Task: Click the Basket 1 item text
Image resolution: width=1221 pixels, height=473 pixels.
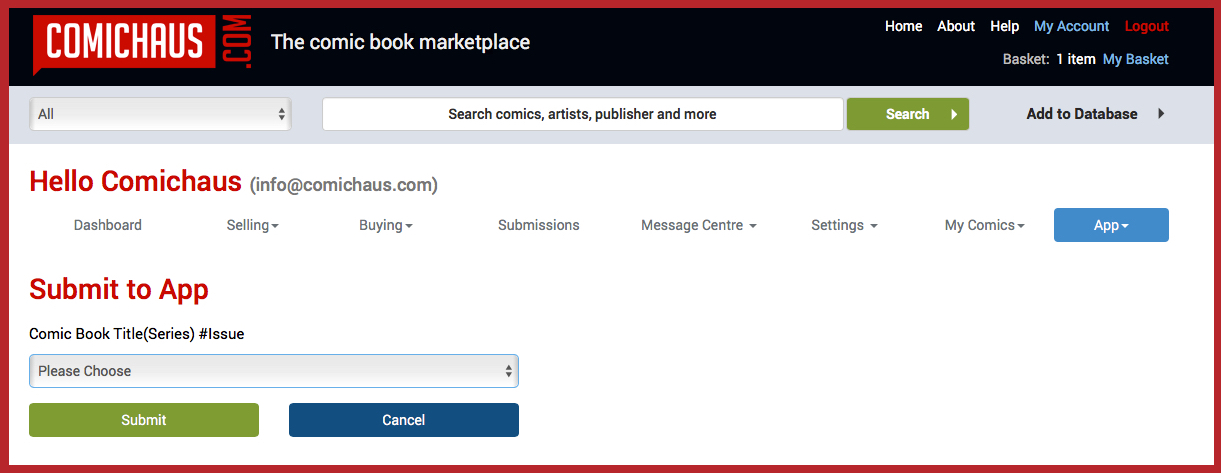Action: click(x=1049, y=59)
